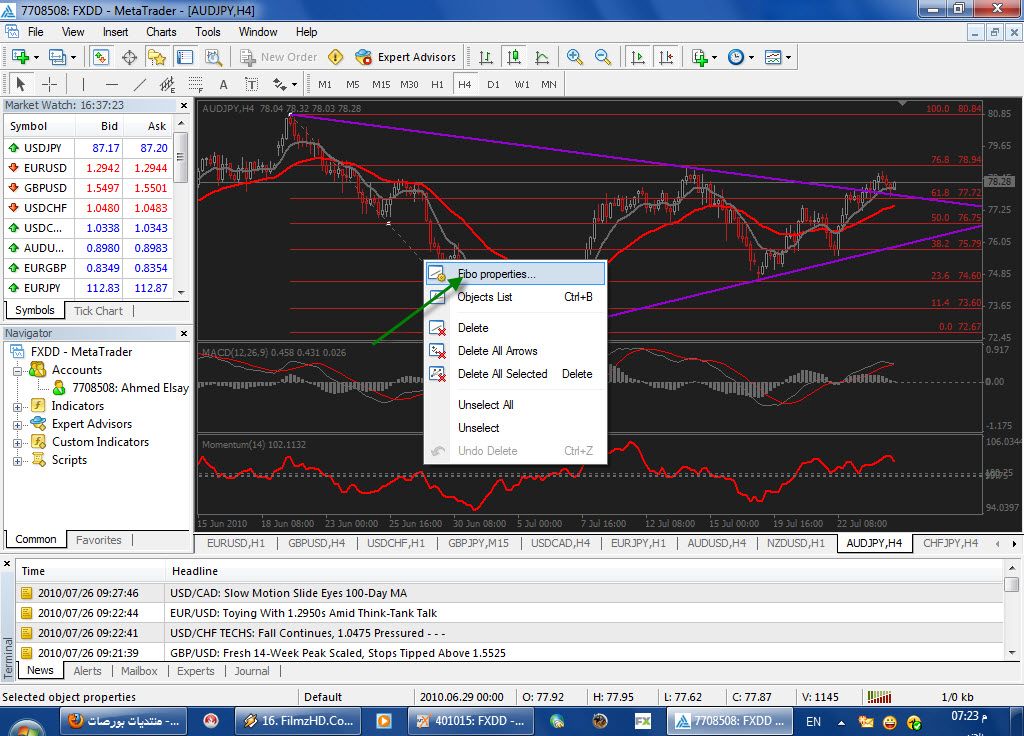The height and width of the screenshot is (736, 1024).
Task: Draw a vertical line tool
Action: click(x=84, y=84)
